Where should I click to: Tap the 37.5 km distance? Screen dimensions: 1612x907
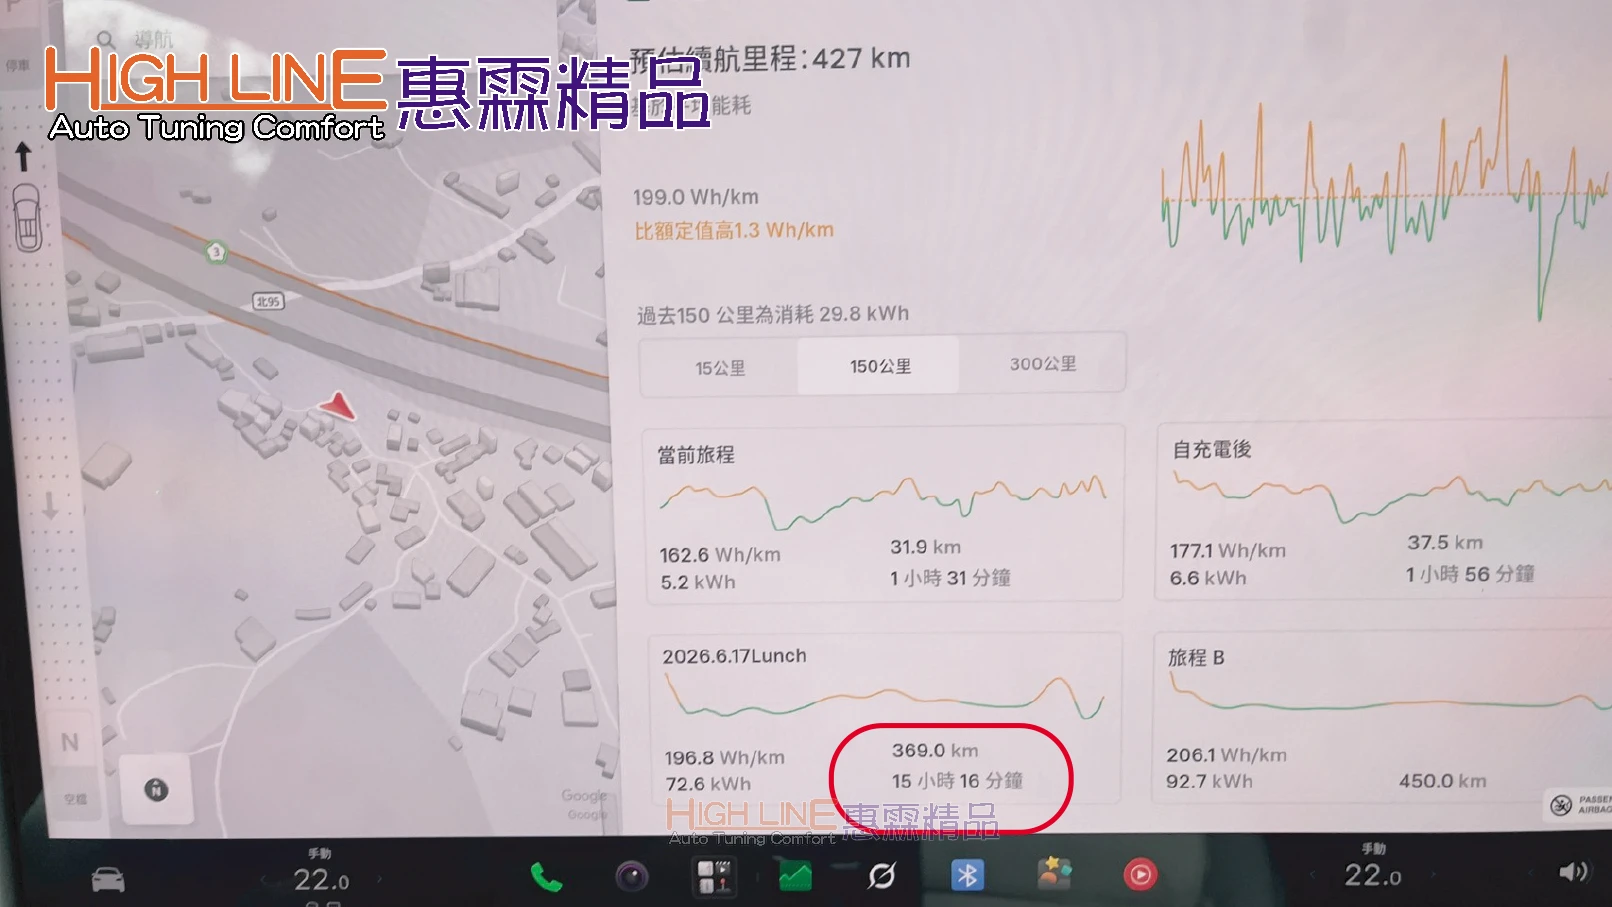[1445, 543]
